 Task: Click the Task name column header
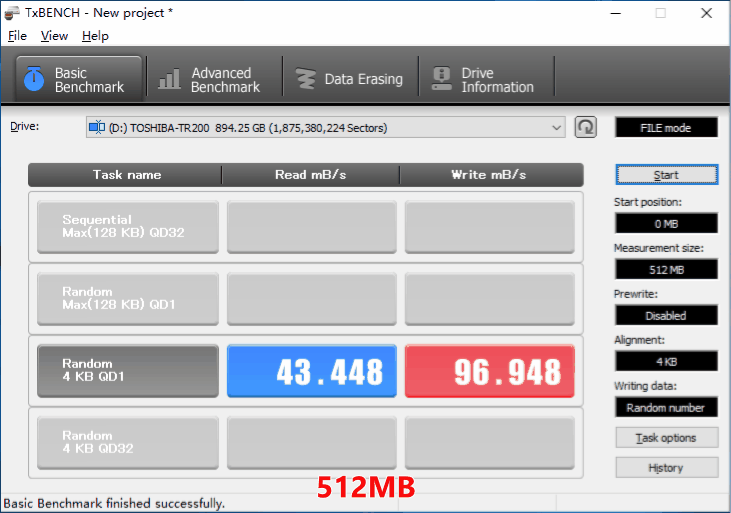pos(125,175)
